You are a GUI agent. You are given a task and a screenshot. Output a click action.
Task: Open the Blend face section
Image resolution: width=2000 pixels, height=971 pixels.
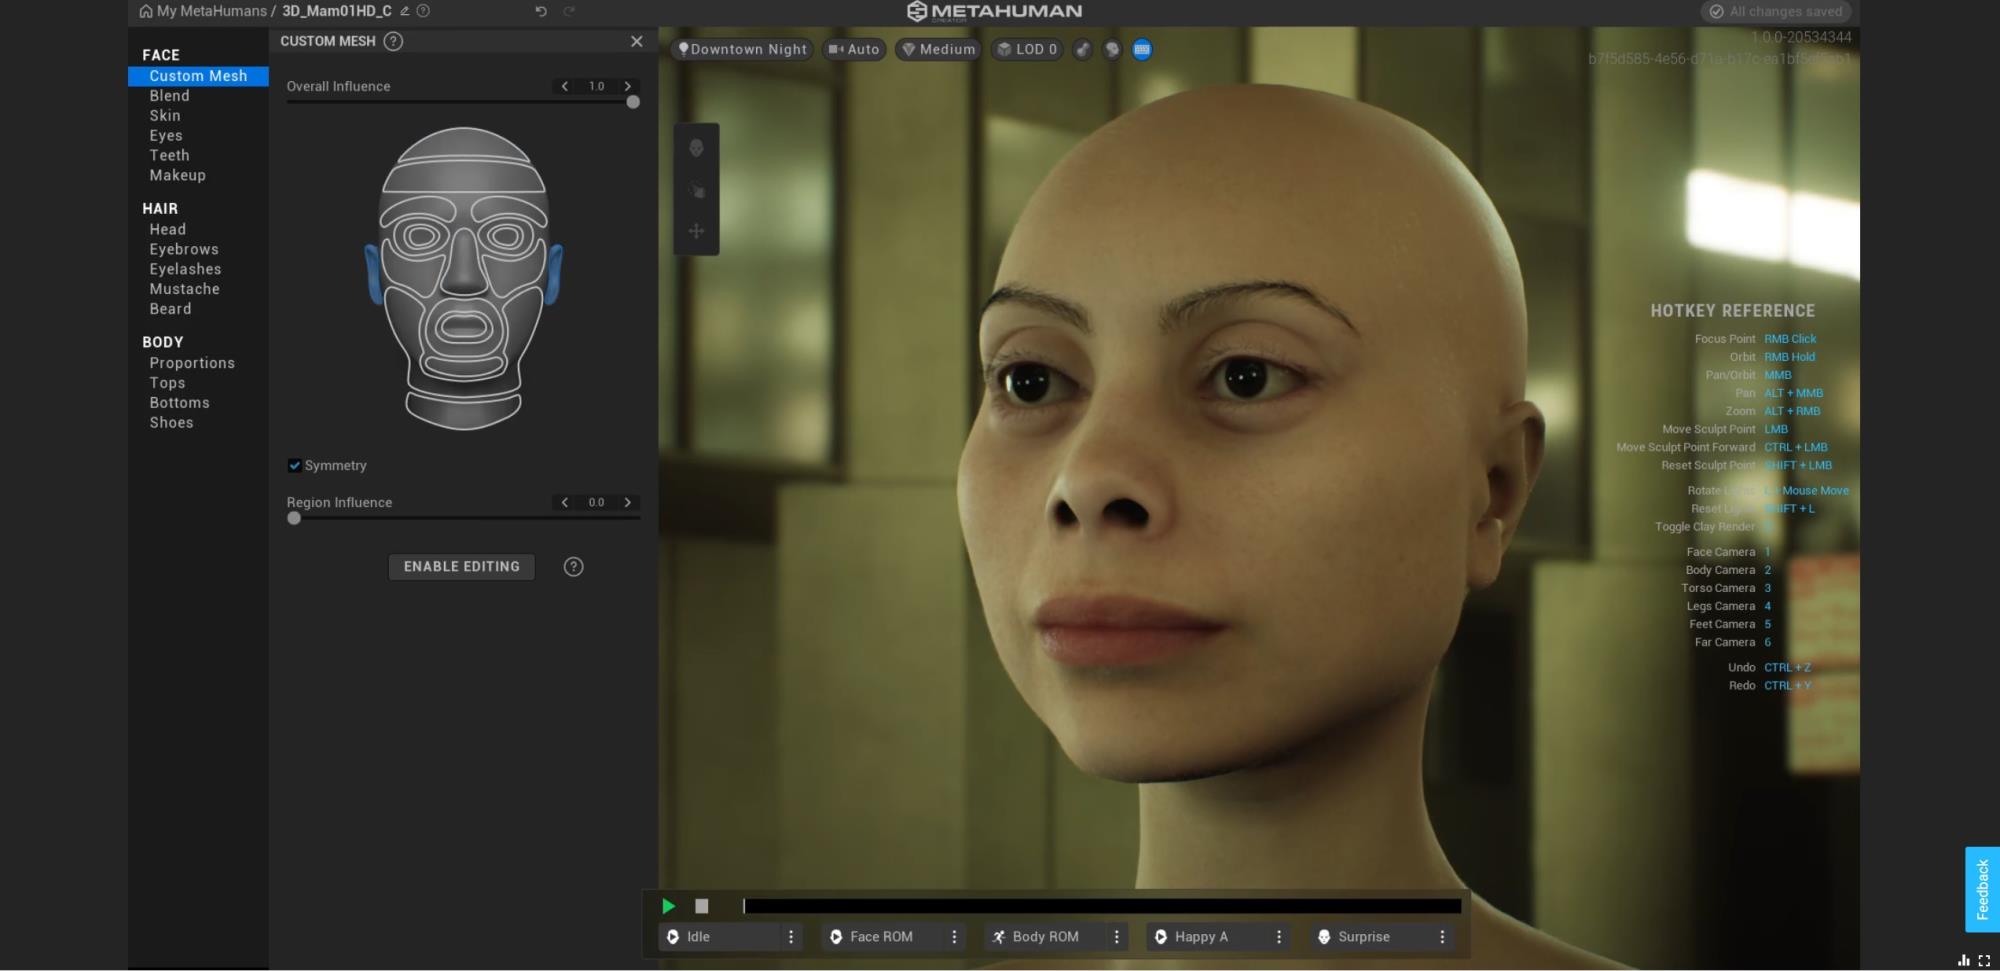[x=169, y=96]
